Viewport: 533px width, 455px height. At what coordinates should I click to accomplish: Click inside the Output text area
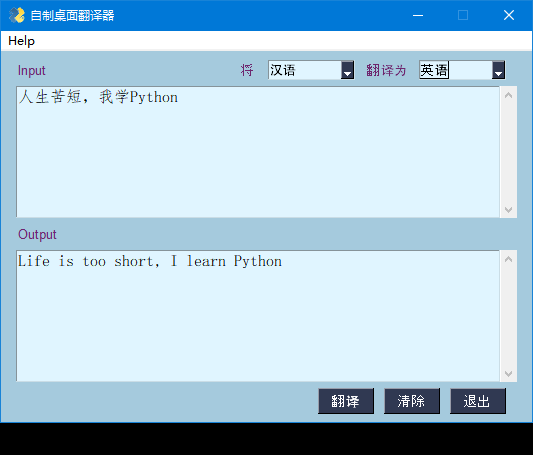coord(258,316)
